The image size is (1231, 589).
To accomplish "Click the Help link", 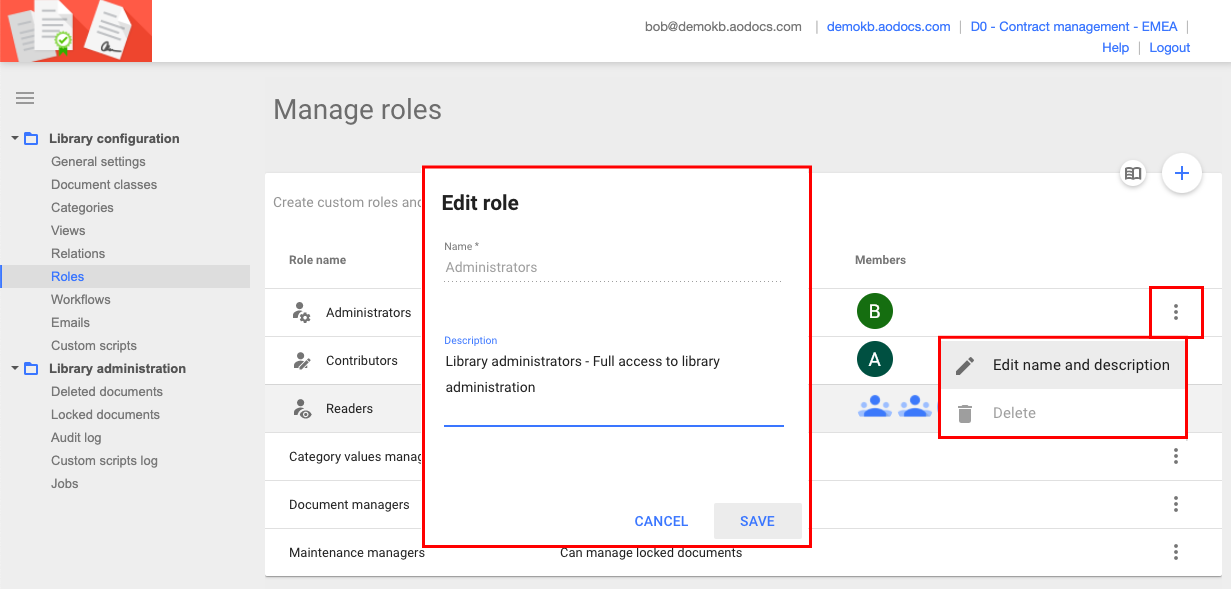I will 1115,48.
